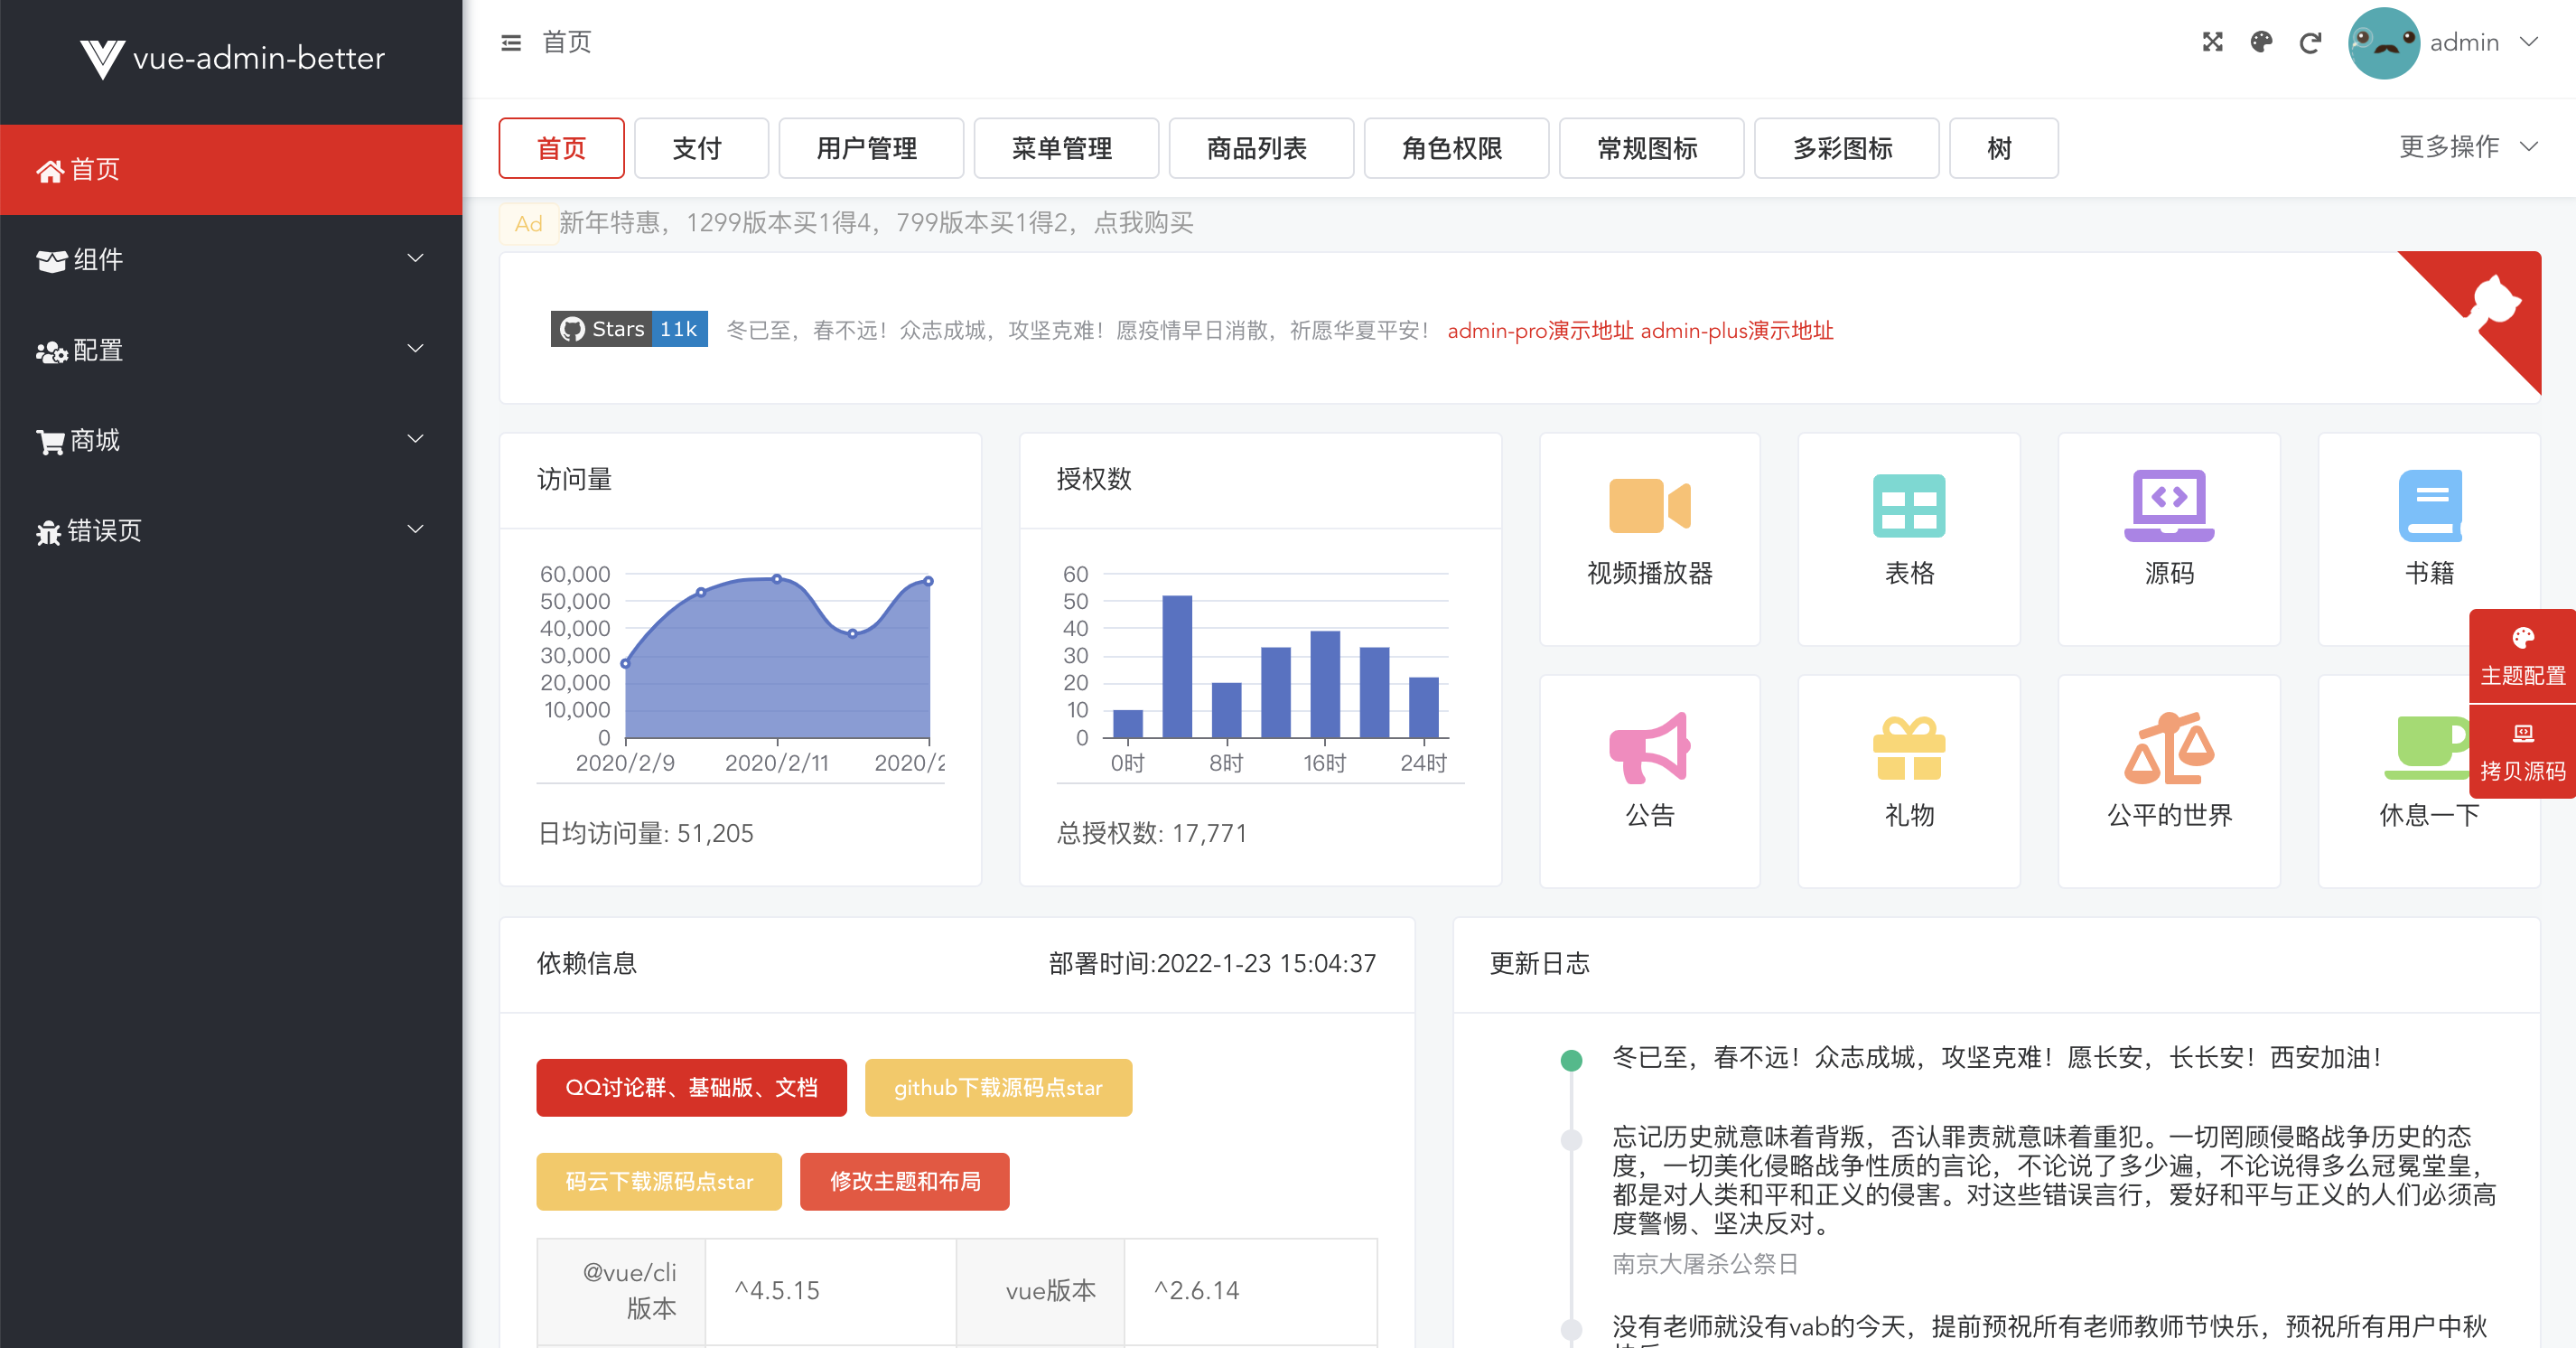Open admin-plus演示地址 link
The width and height of the screenshot is (2576, 1348).
click(x=1736, y=331)
